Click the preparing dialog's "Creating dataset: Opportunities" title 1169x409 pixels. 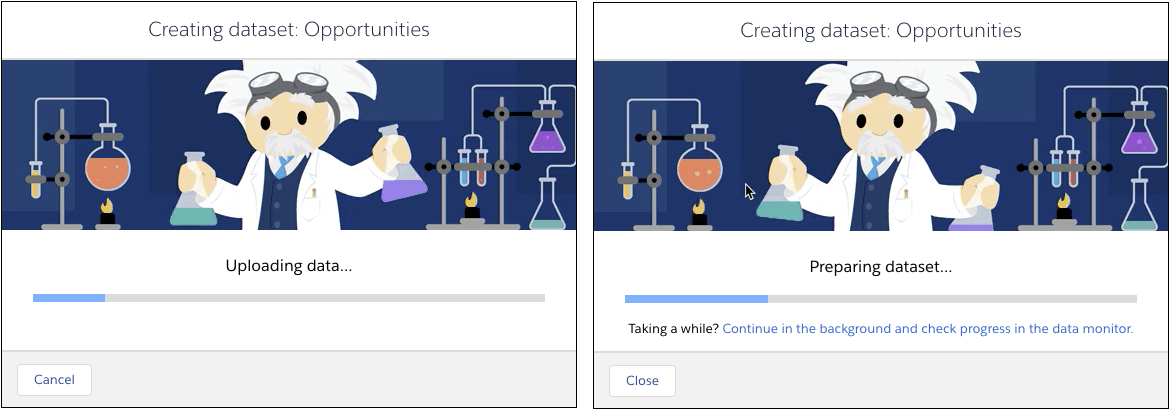880,30
